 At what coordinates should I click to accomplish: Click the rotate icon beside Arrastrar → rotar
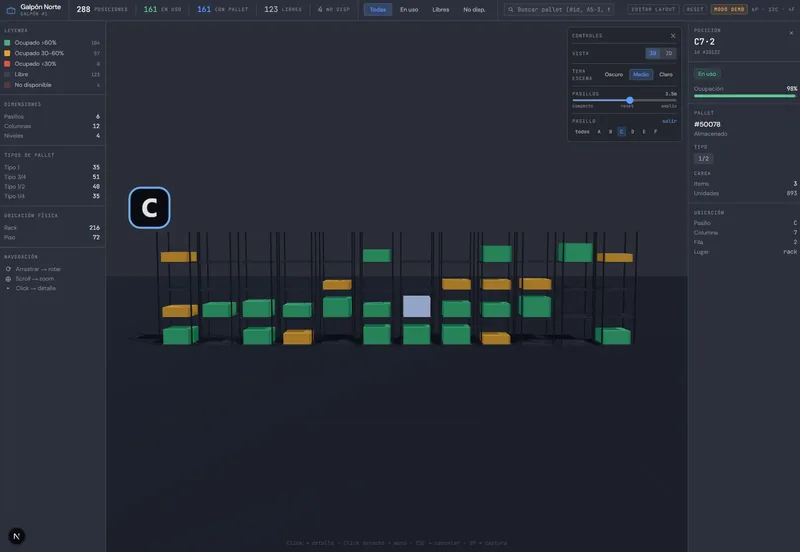(x=8, y=269)
